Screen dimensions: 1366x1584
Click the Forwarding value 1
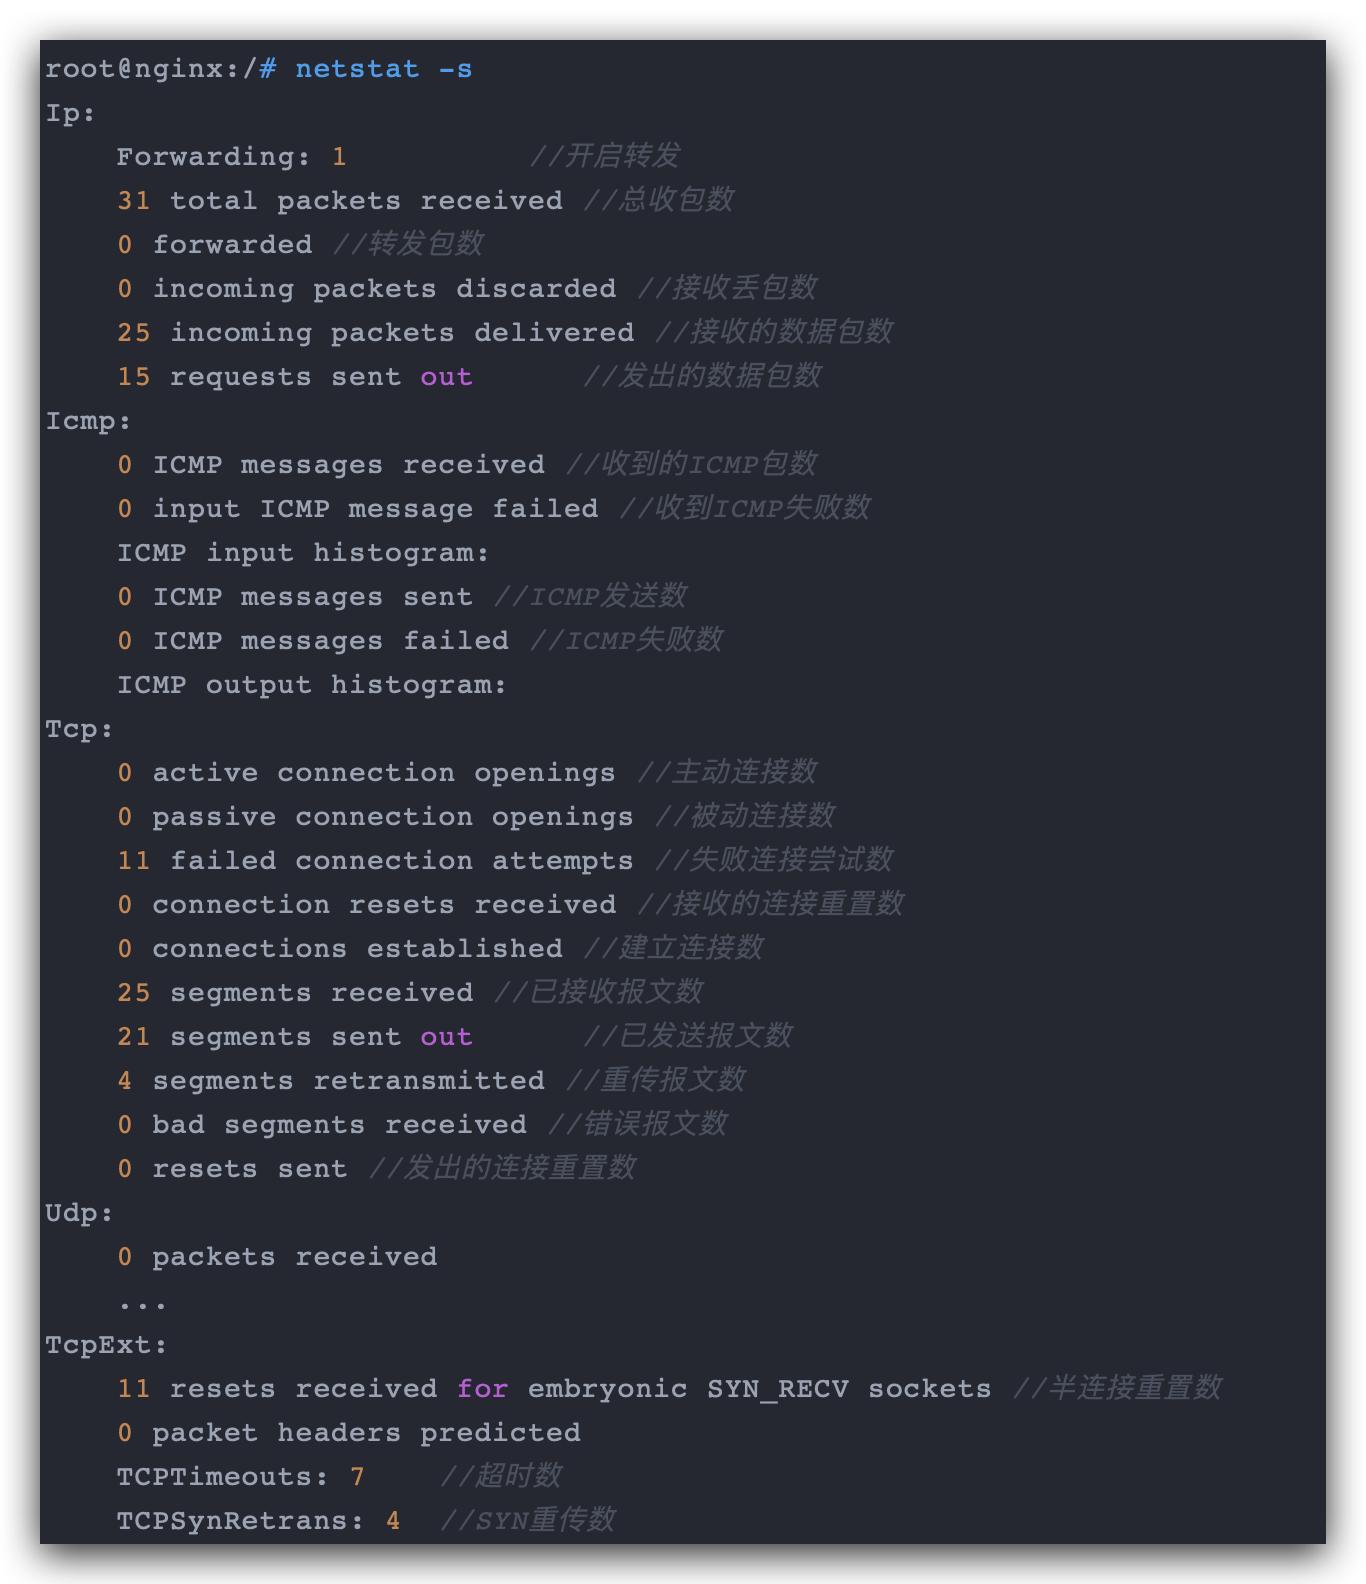click(x=339, y=157)
